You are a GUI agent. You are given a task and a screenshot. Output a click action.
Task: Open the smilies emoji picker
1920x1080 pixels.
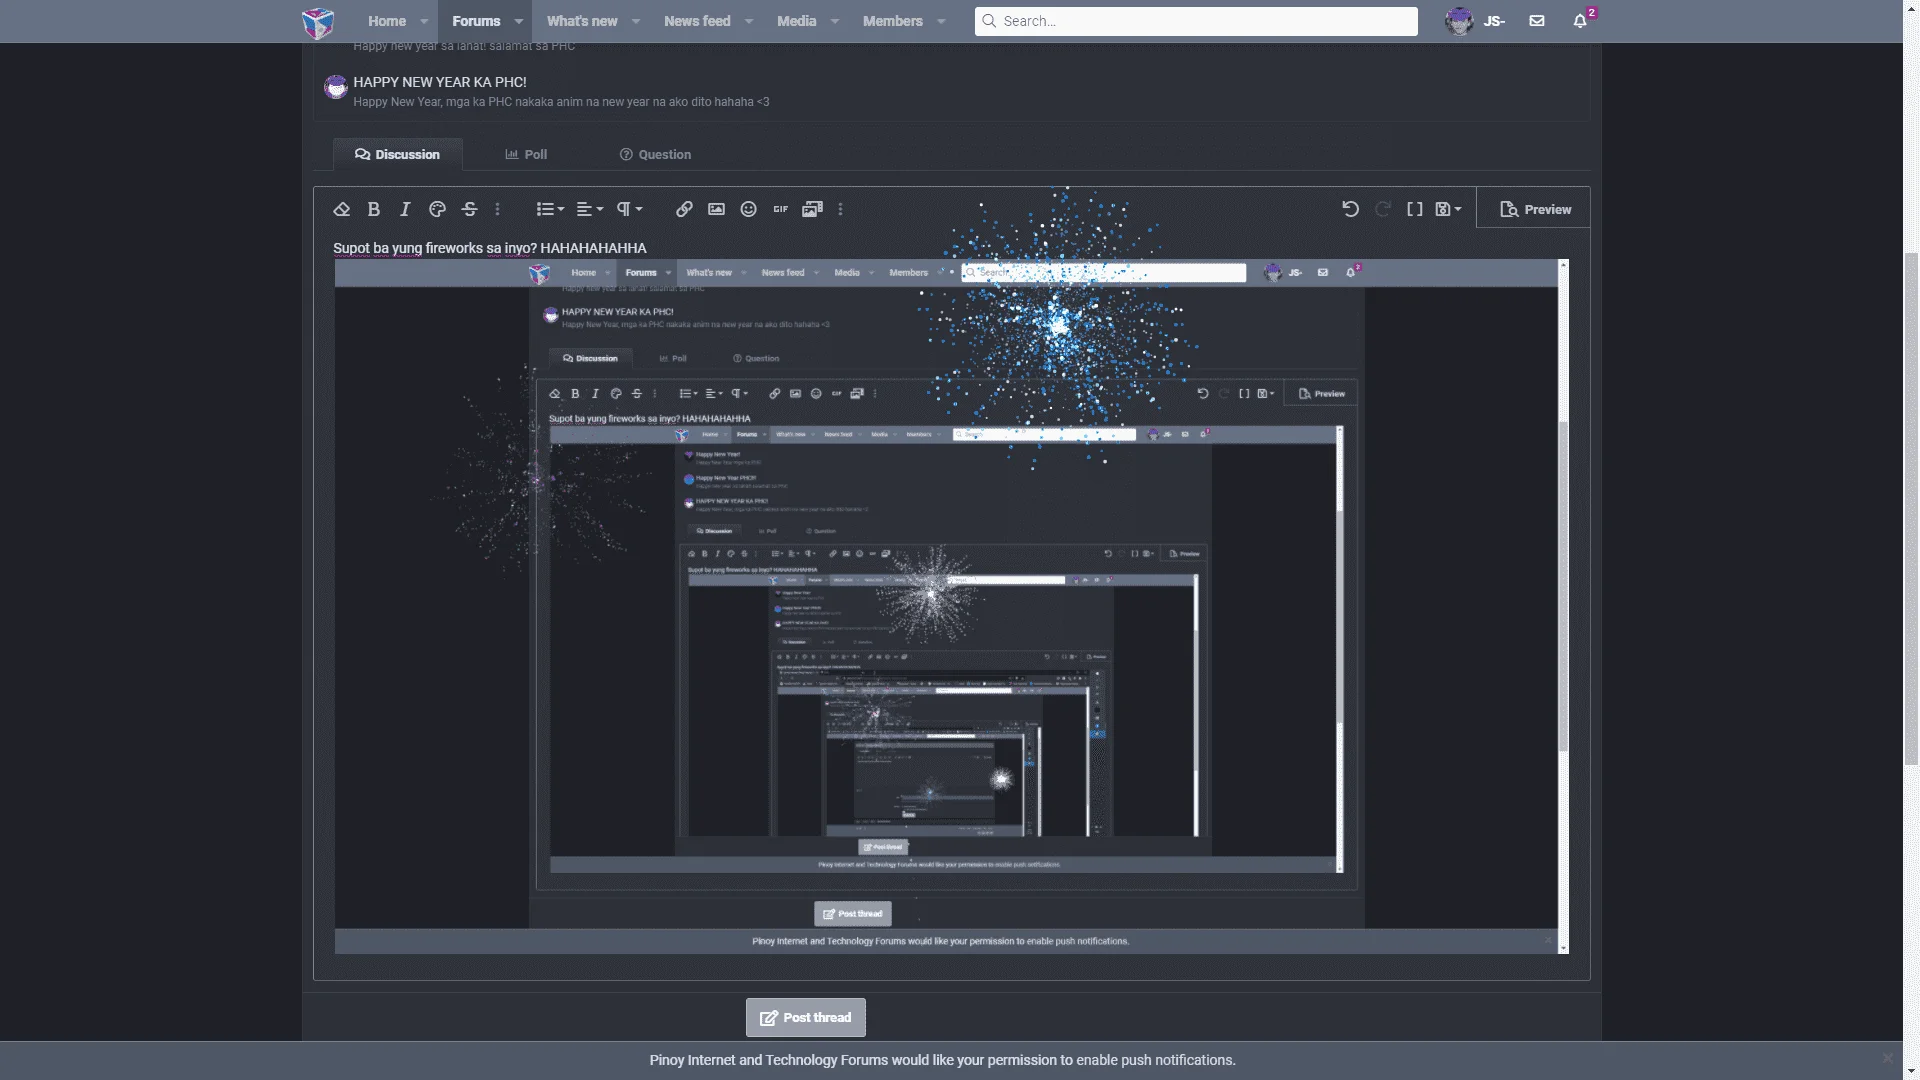pyautogui.click(x=748, y=209)
